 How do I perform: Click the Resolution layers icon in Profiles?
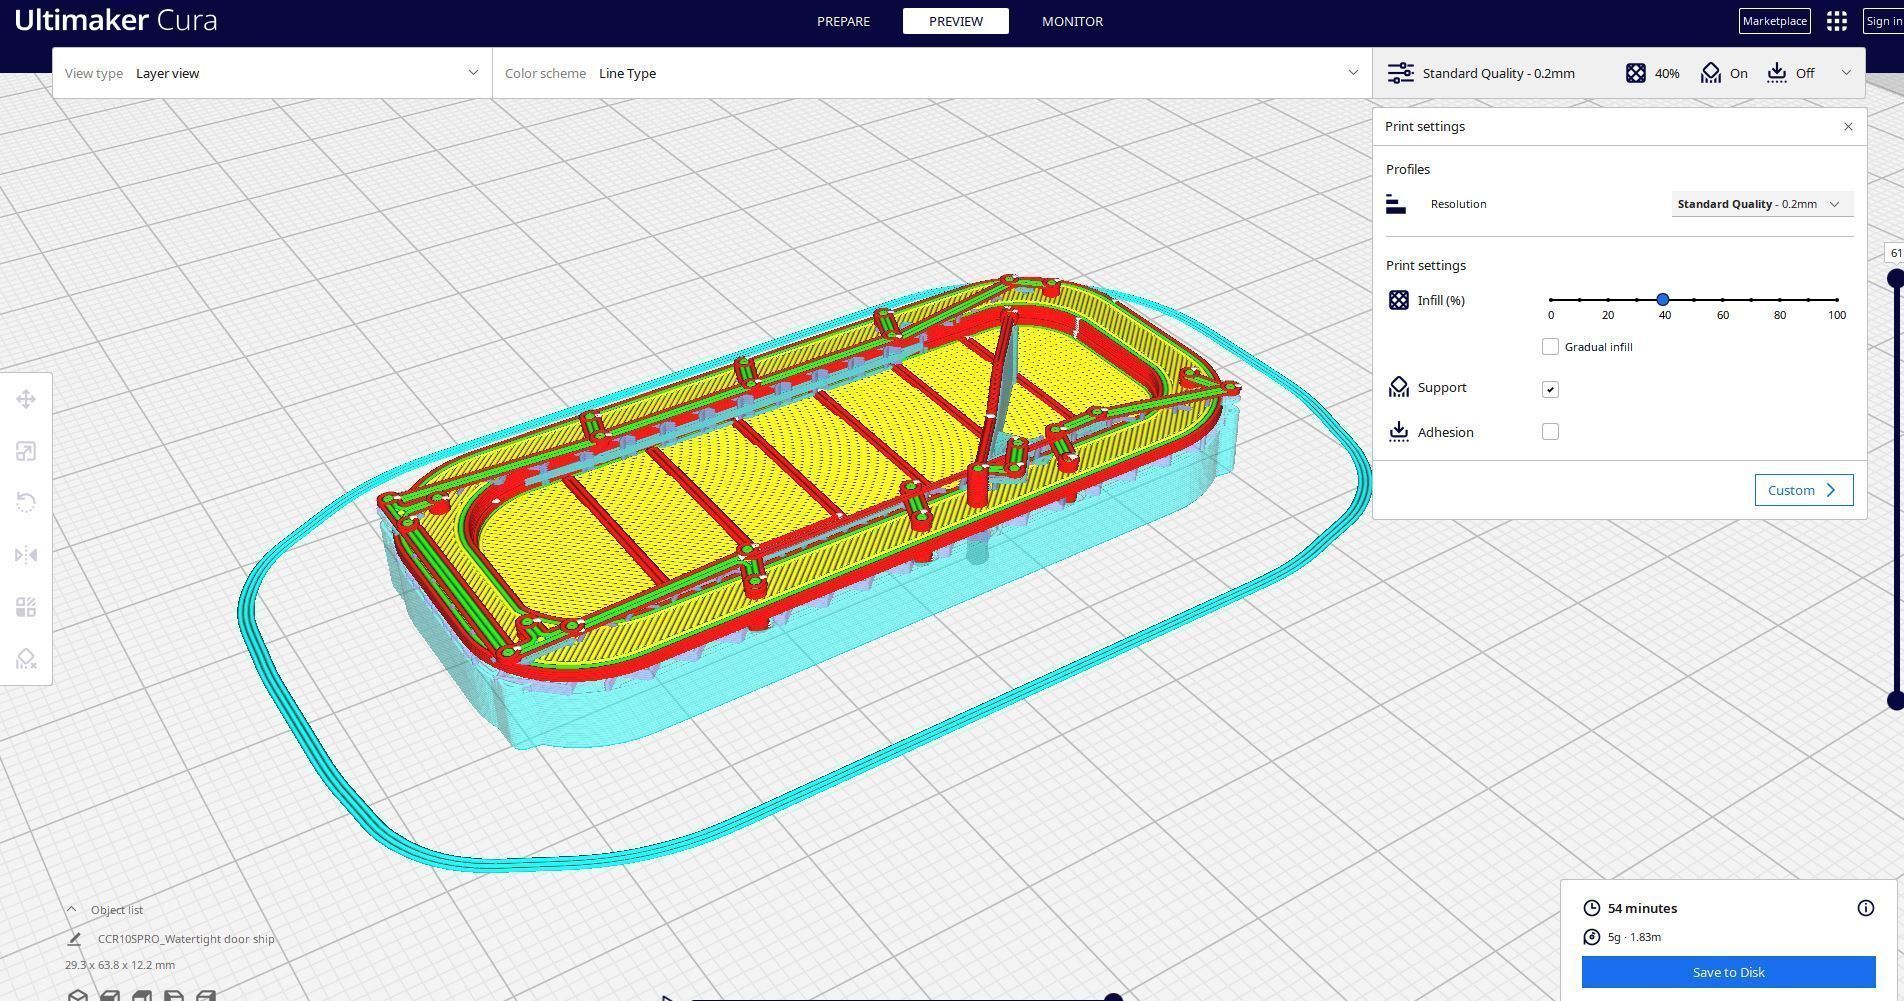tap(1397, 204)
